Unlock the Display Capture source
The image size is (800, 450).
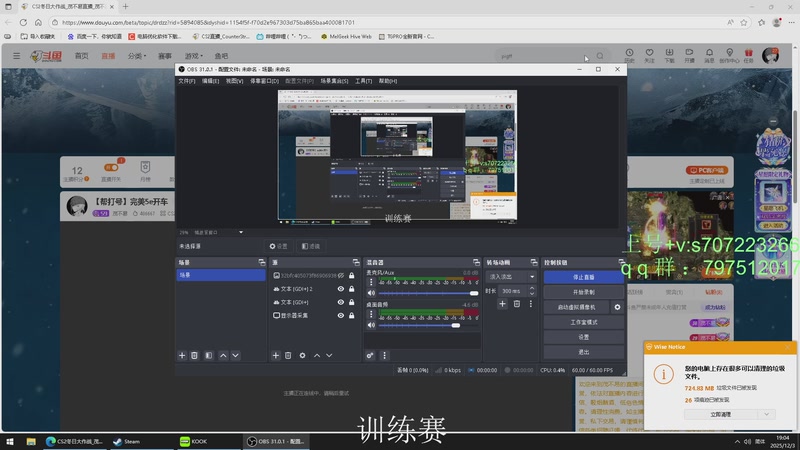[x=352, y=315]
